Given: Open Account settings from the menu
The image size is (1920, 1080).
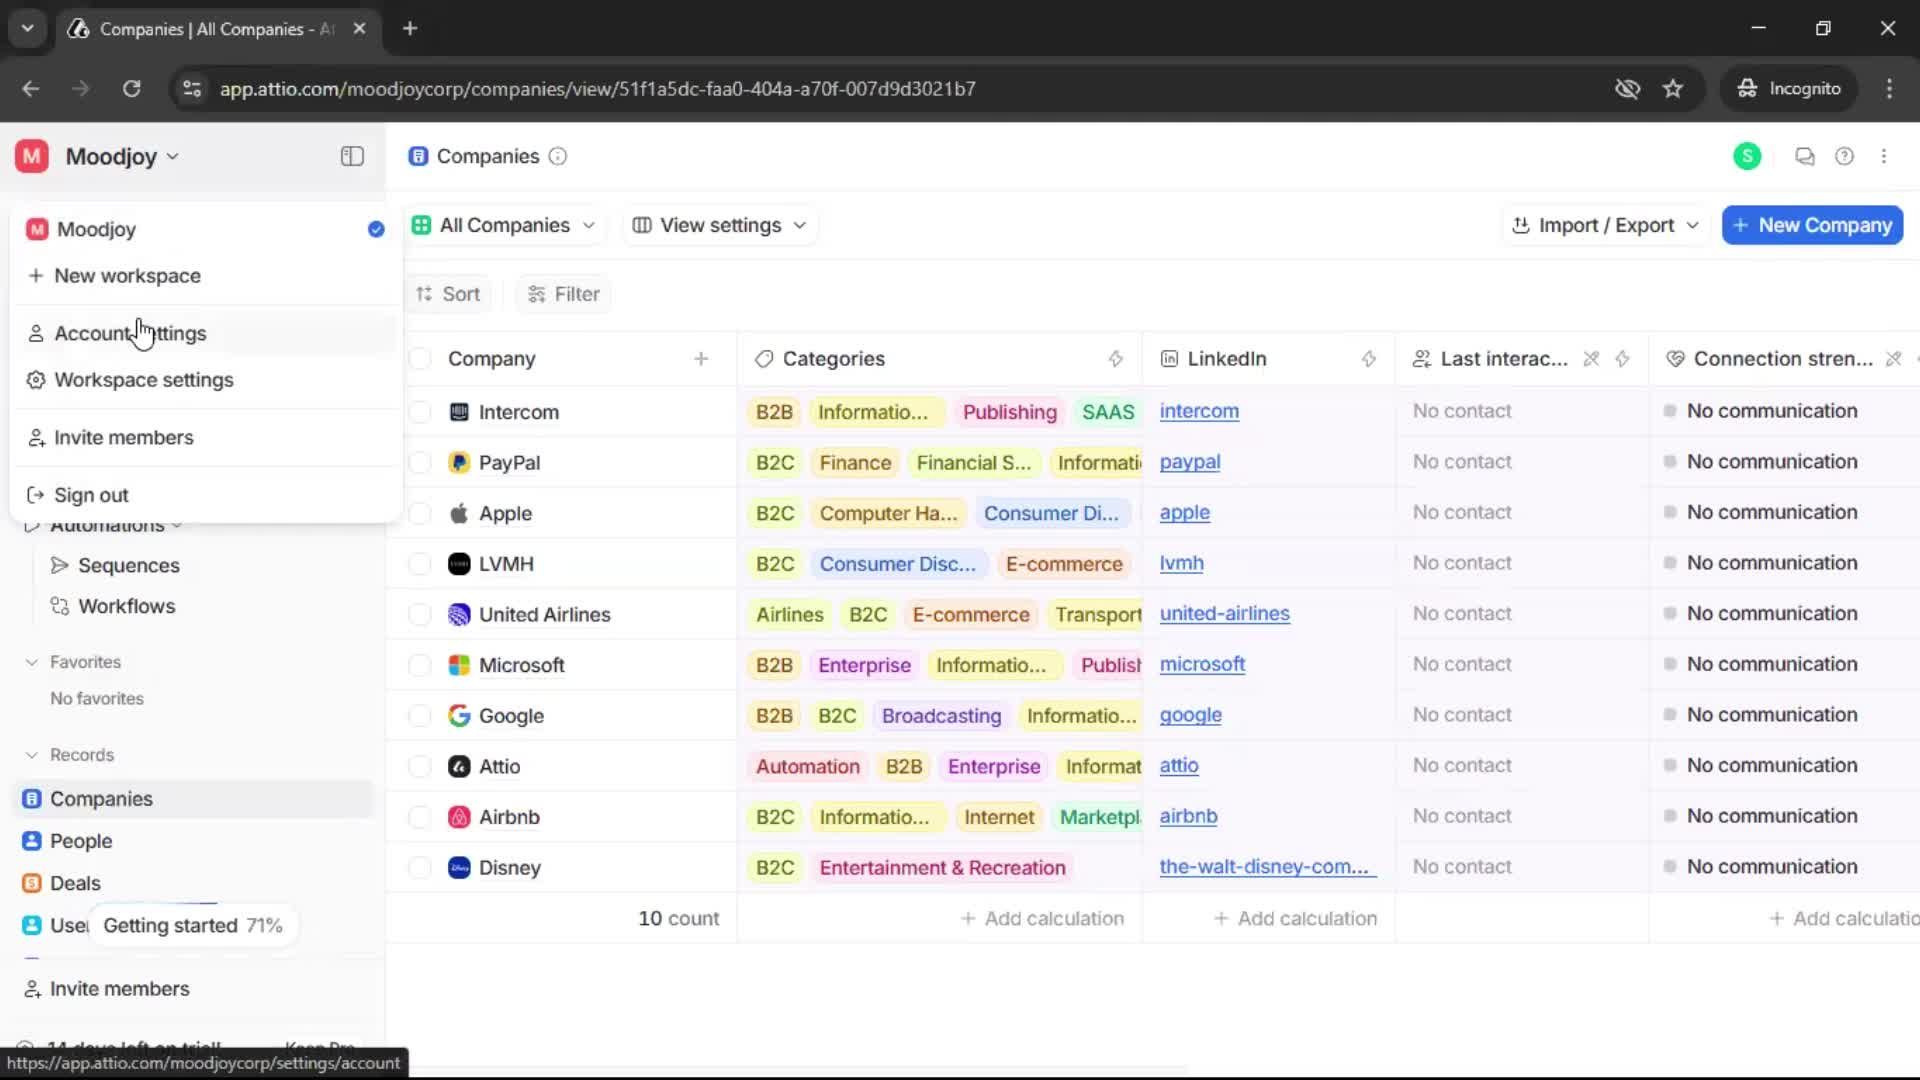Looking at the screenshot, I should (205, 333).
